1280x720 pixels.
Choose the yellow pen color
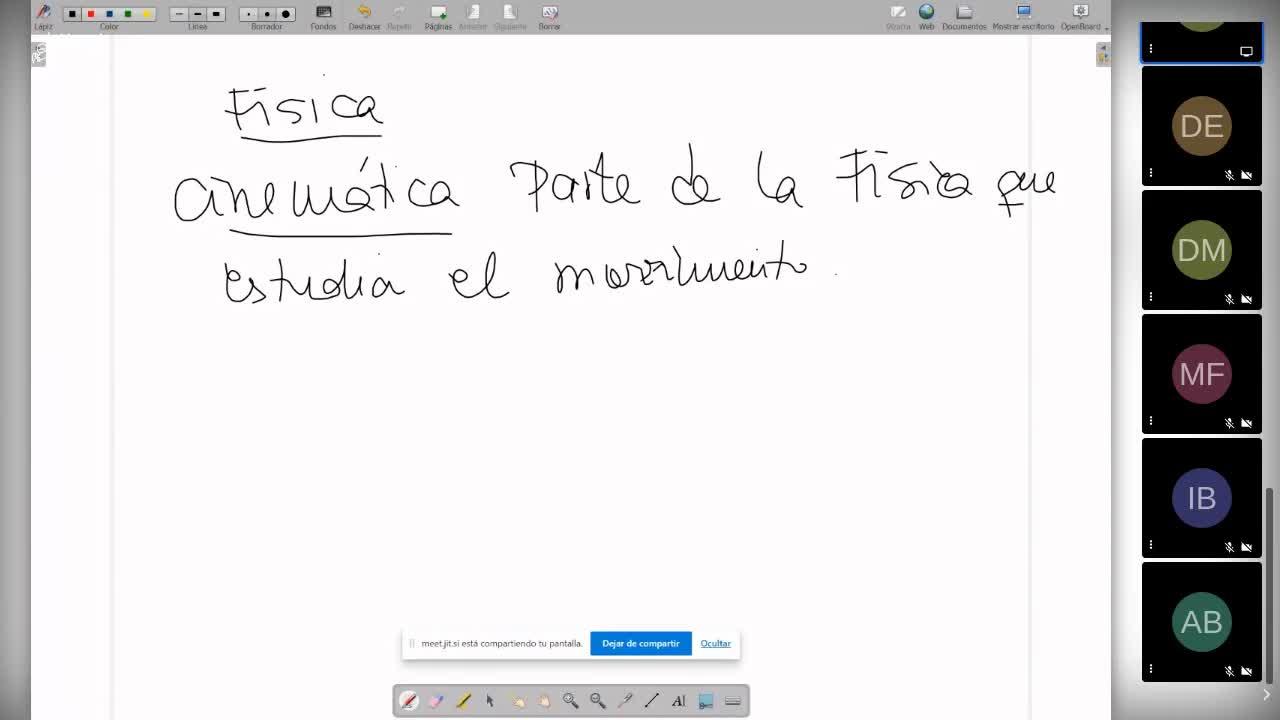point(146,14)
